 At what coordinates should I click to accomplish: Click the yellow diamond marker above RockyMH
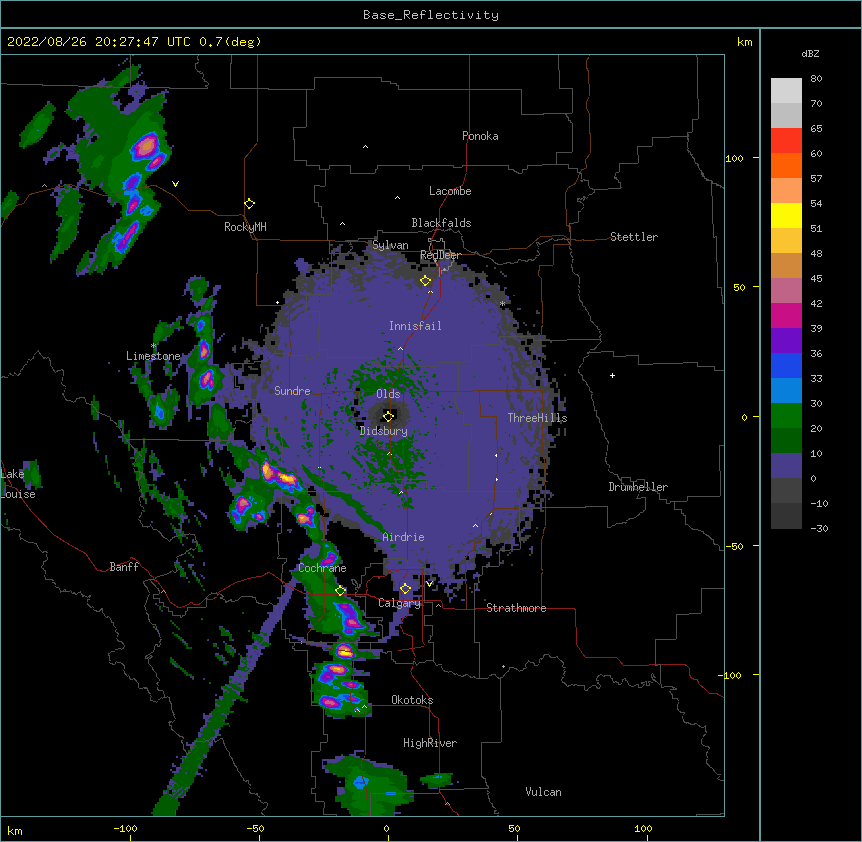[249, 204]
